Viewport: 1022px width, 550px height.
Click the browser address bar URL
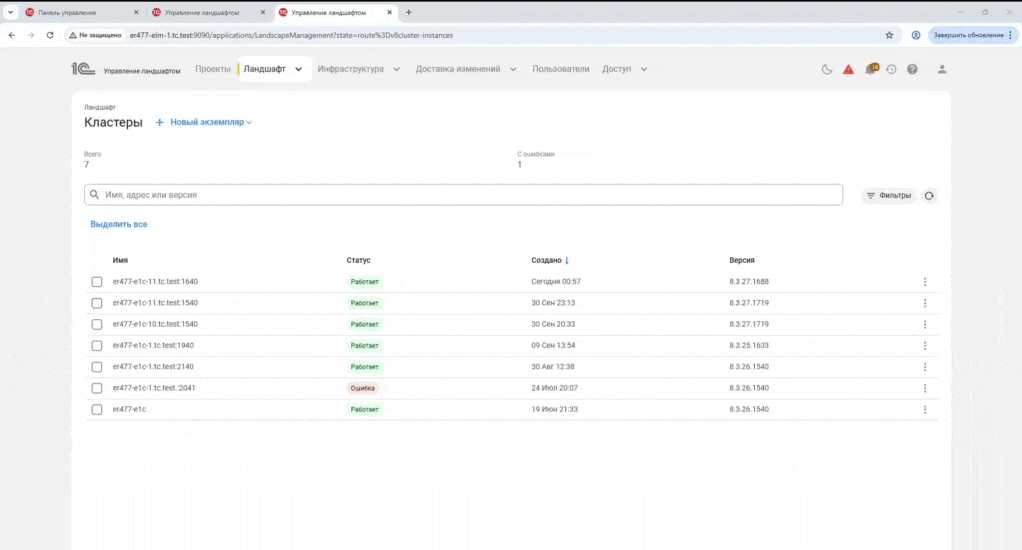[291, 35]
